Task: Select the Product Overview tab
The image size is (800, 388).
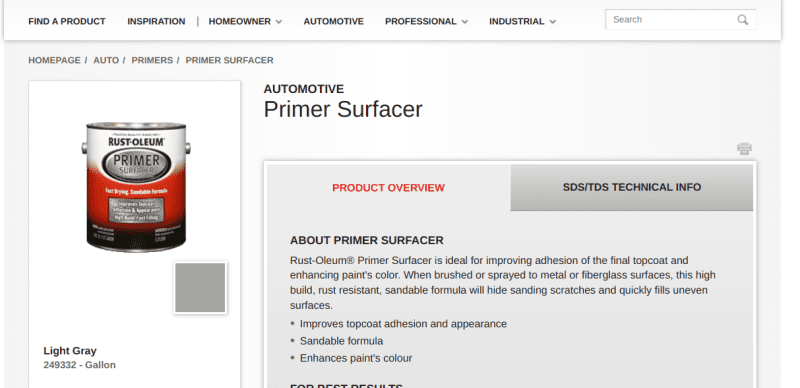Action: click(388, 188)
